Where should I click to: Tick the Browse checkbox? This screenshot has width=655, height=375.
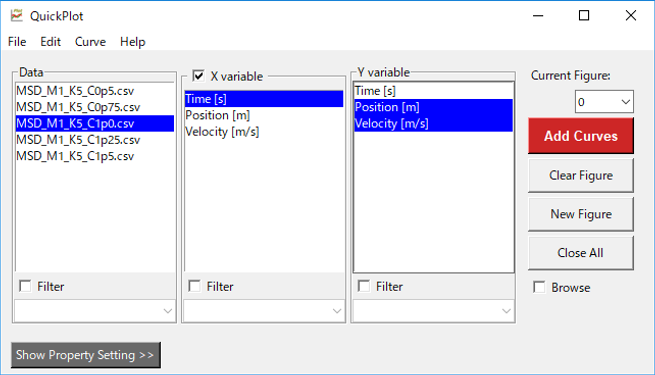pyautogui.click(x=539, y=287)
